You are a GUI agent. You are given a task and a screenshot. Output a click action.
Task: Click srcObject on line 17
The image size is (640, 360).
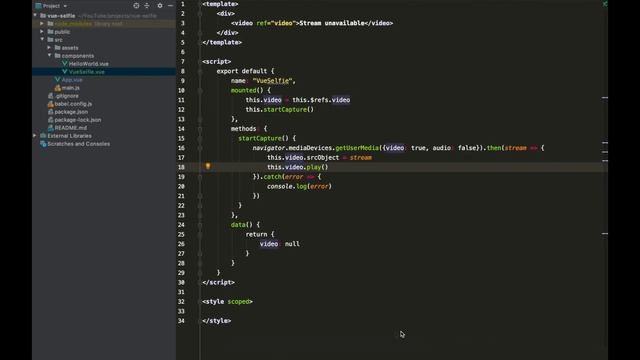tap(323, 158)
